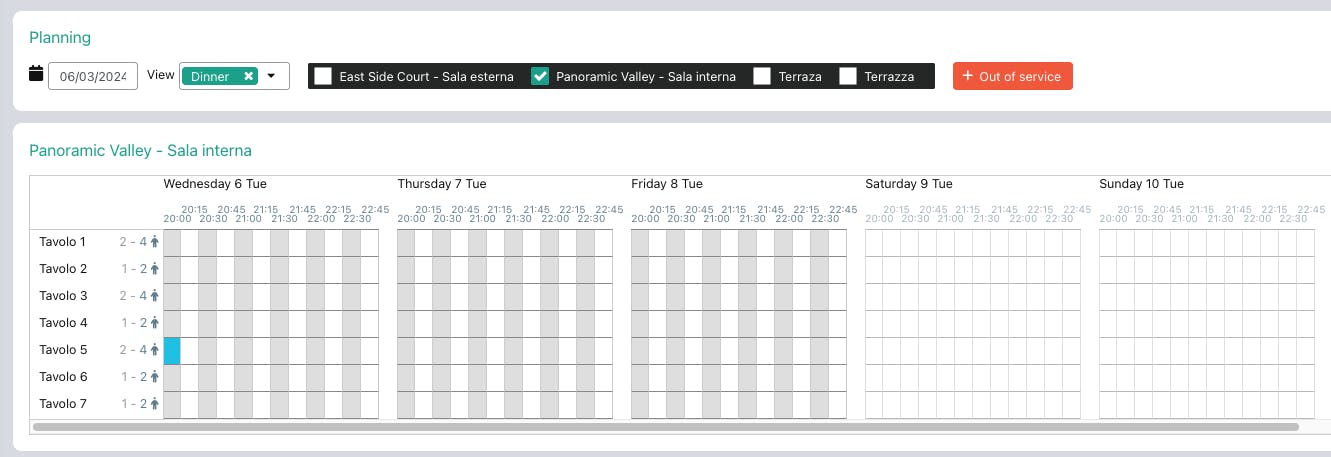Click the person icon for Tavolo 7
This screenshot has height=457, width=1331.
coord(155,404)
